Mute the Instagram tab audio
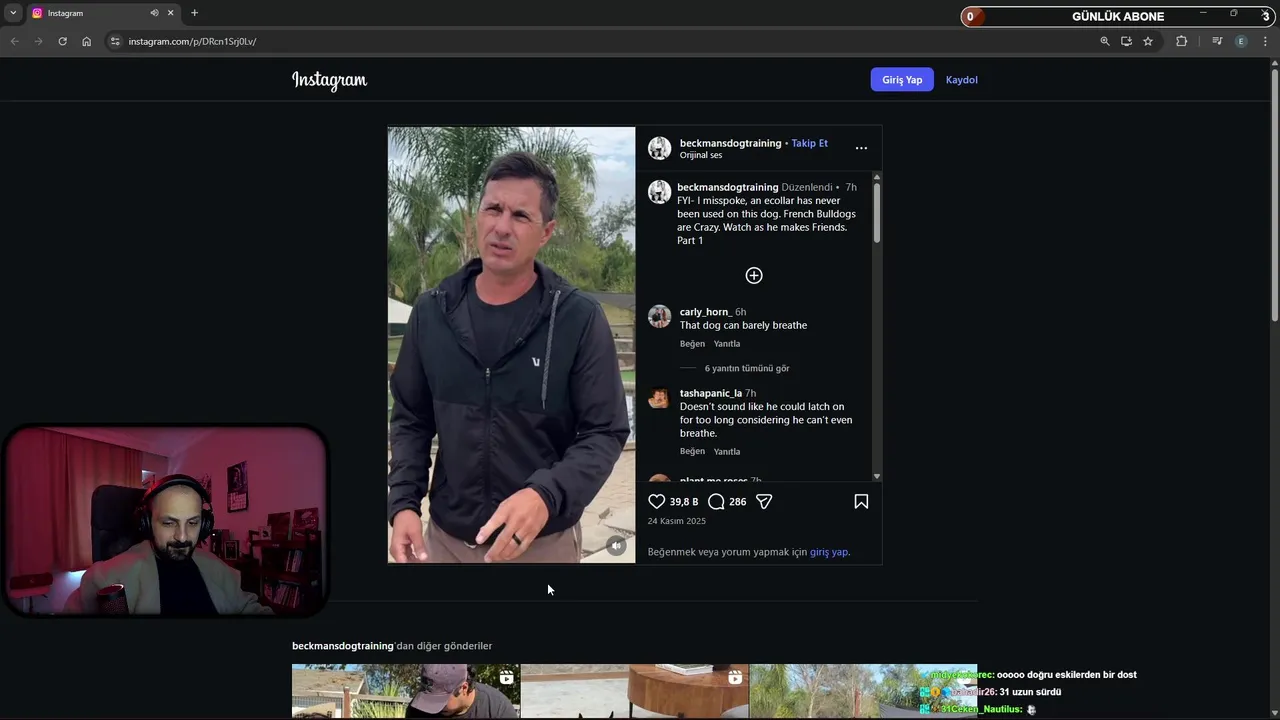This screenshot has width=1280, height=720. tap(154, 13)
